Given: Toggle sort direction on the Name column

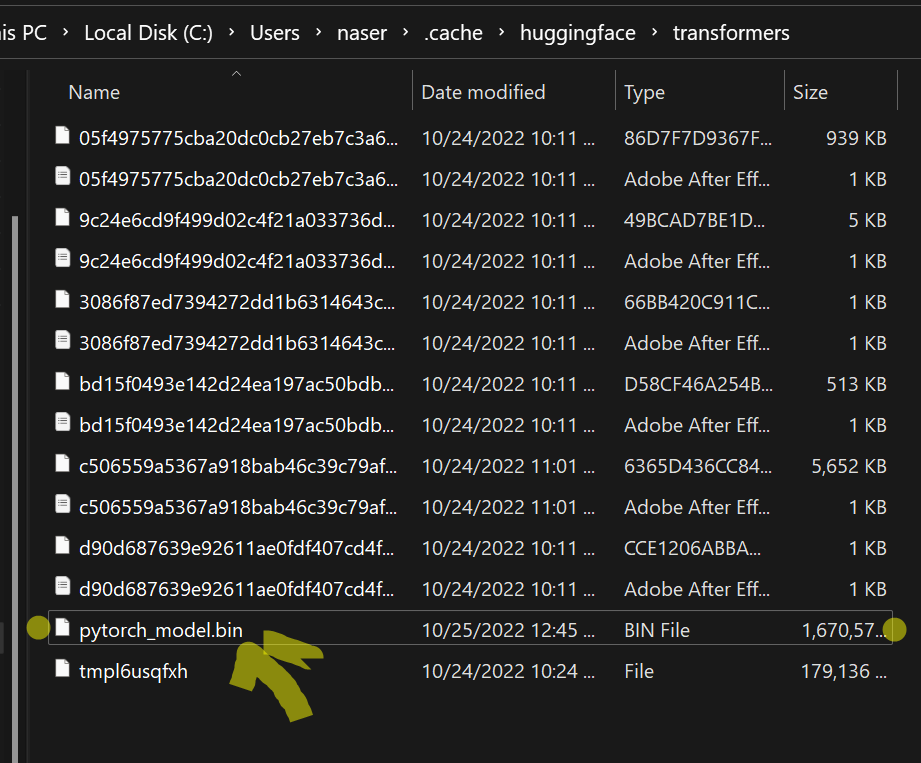Looking at the screenshot, I should (93, 92).
